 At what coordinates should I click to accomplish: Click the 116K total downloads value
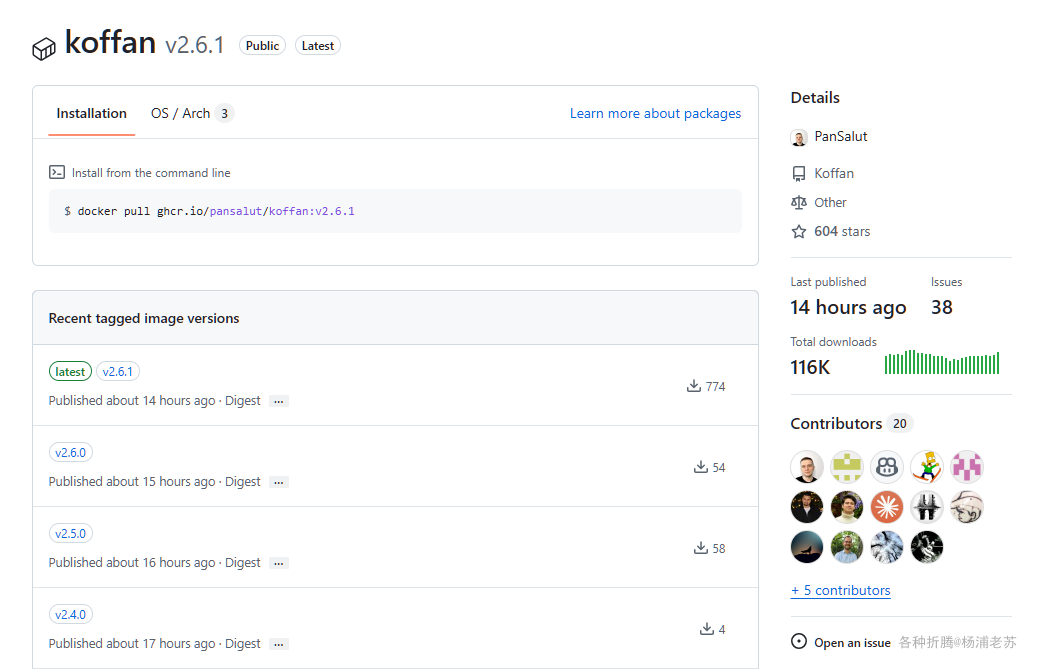point(810,367)
